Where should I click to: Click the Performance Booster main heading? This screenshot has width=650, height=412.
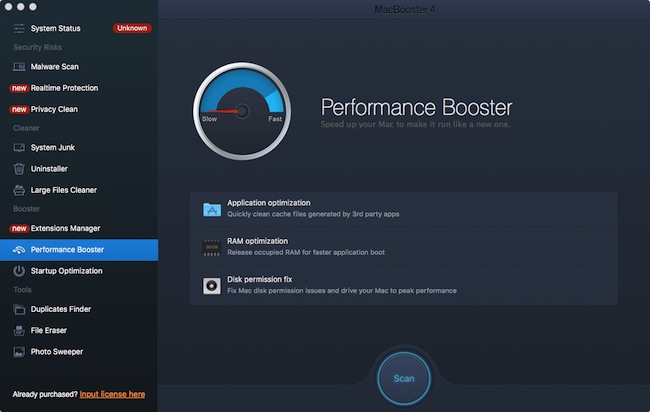(x=417, y=108)
